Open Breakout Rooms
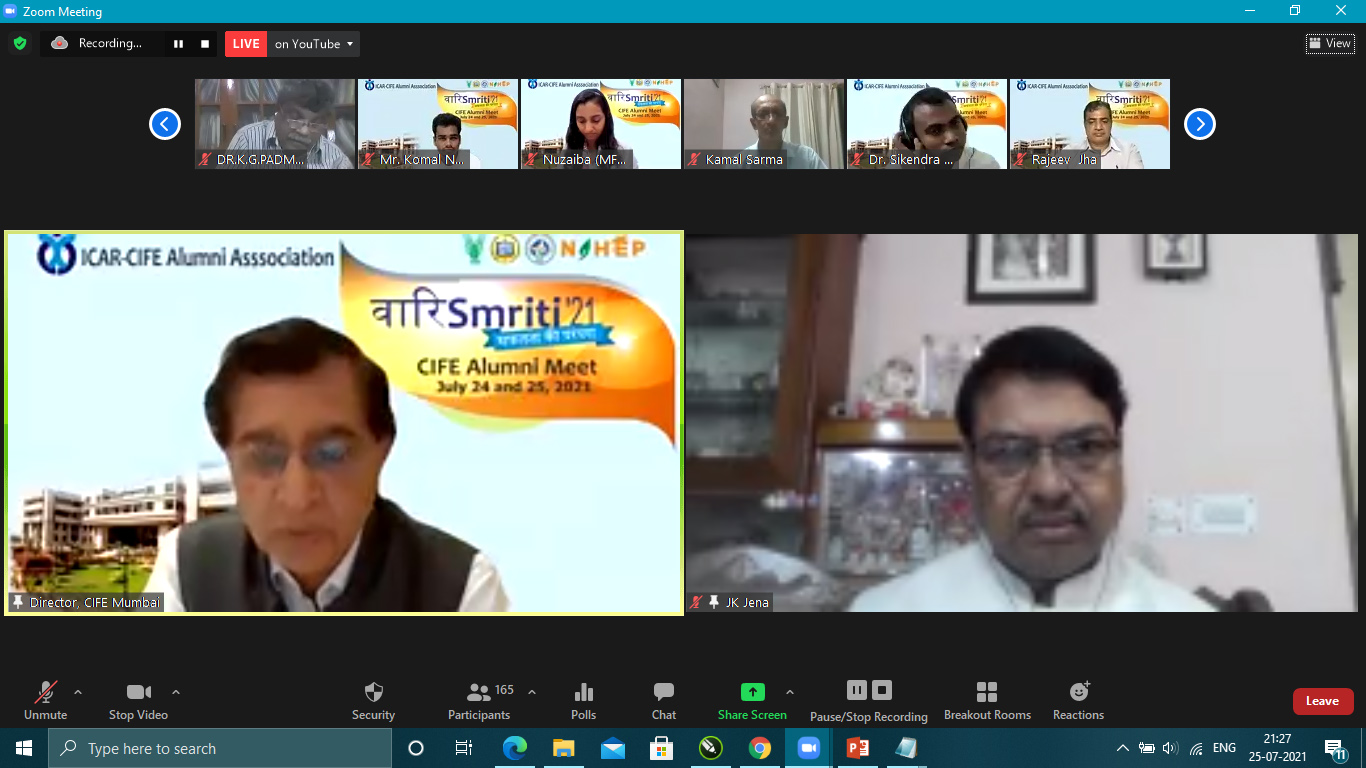 (986, 700)
